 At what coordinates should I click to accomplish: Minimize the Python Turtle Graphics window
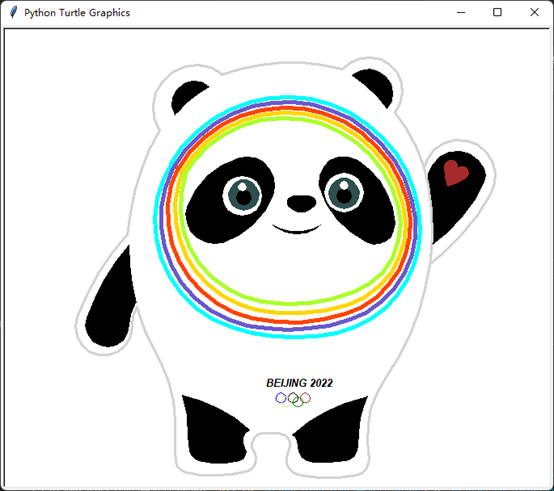(461, 12)
